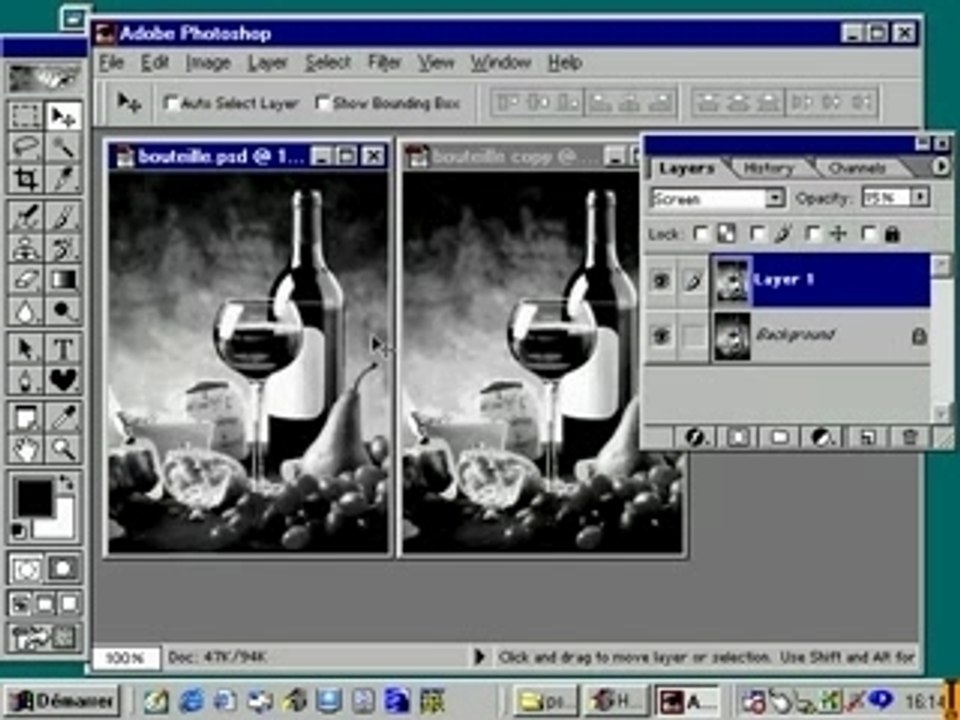Enable Show Bounding Box checkbox

pyautogui.click(x=323, y=103)
